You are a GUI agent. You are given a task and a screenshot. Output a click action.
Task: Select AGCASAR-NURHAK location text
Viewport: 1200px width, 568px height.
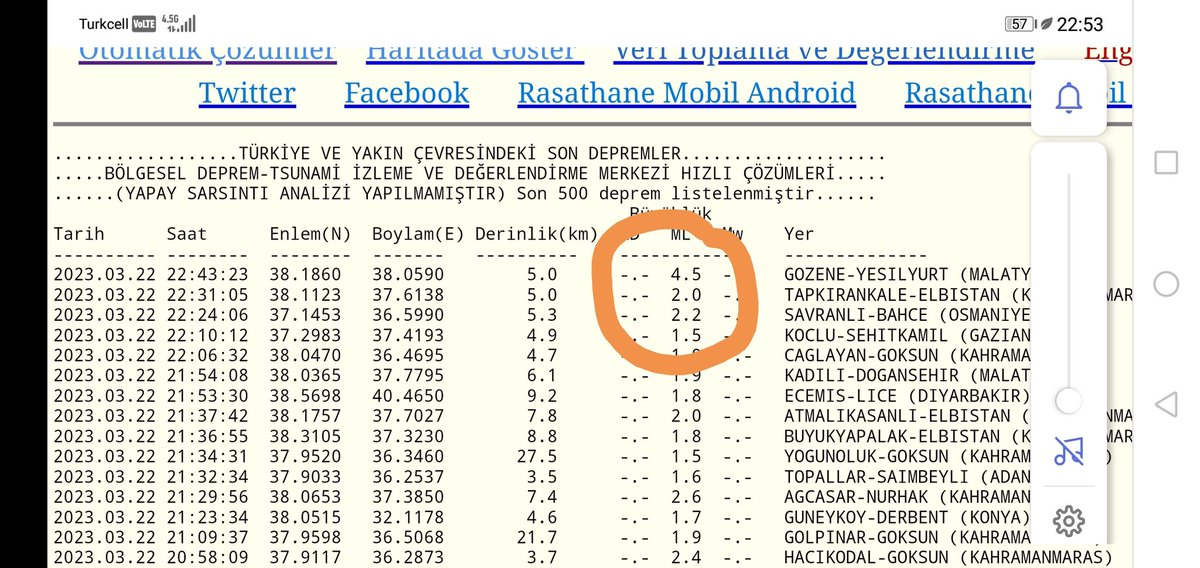pyautogui.click(x=861, y=496)
